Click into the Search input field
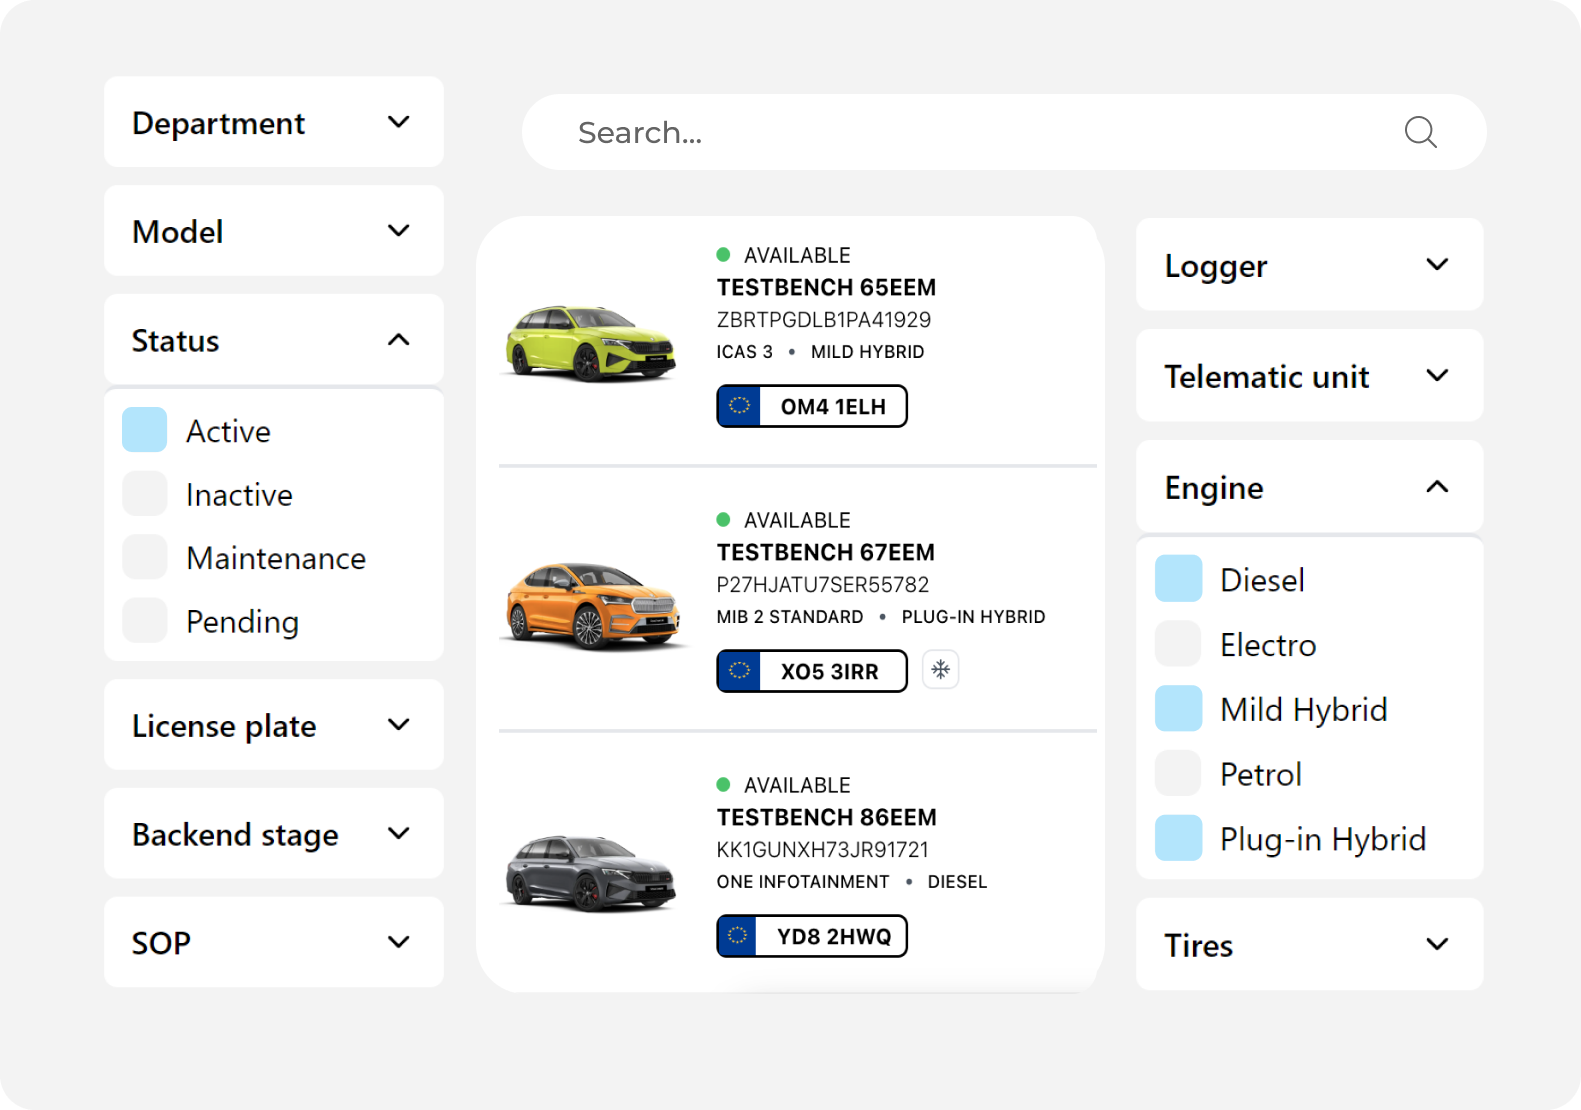 960,132
